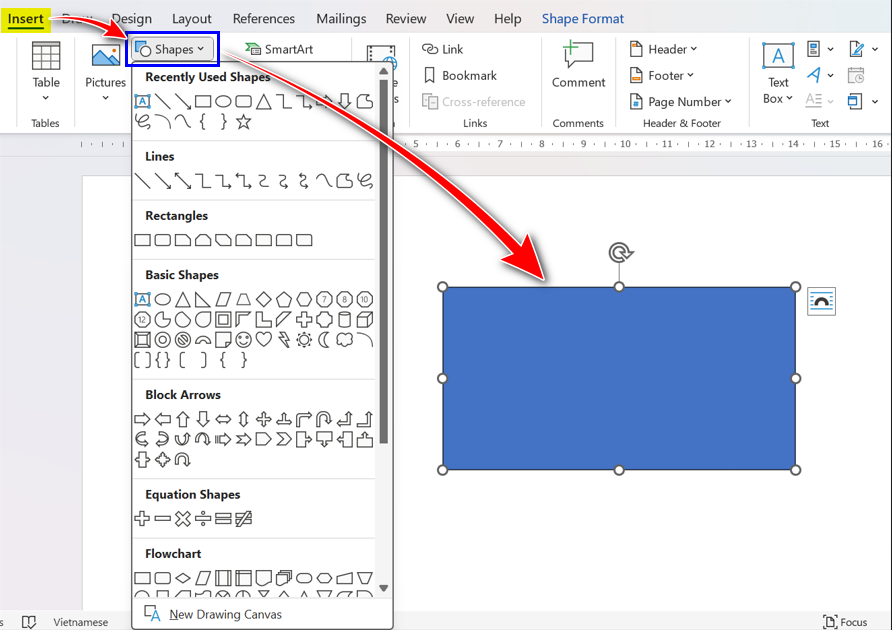Click the Layout Options icon beside the rectangle
The height and width of the screenshot is (630, 892).
tap(821, 301)
